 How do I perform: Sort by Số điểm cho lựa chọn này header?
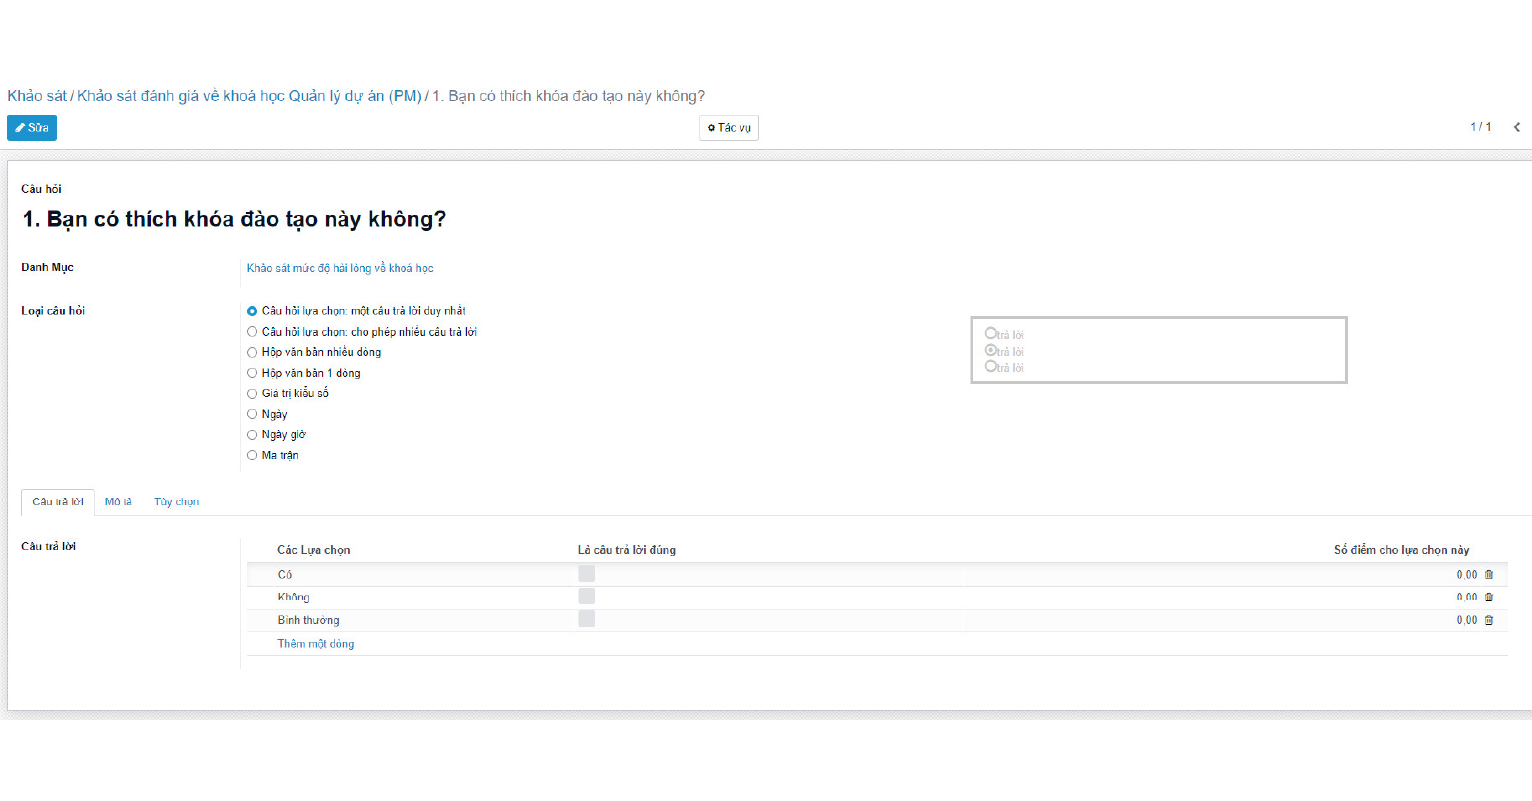pos(1401,550)
